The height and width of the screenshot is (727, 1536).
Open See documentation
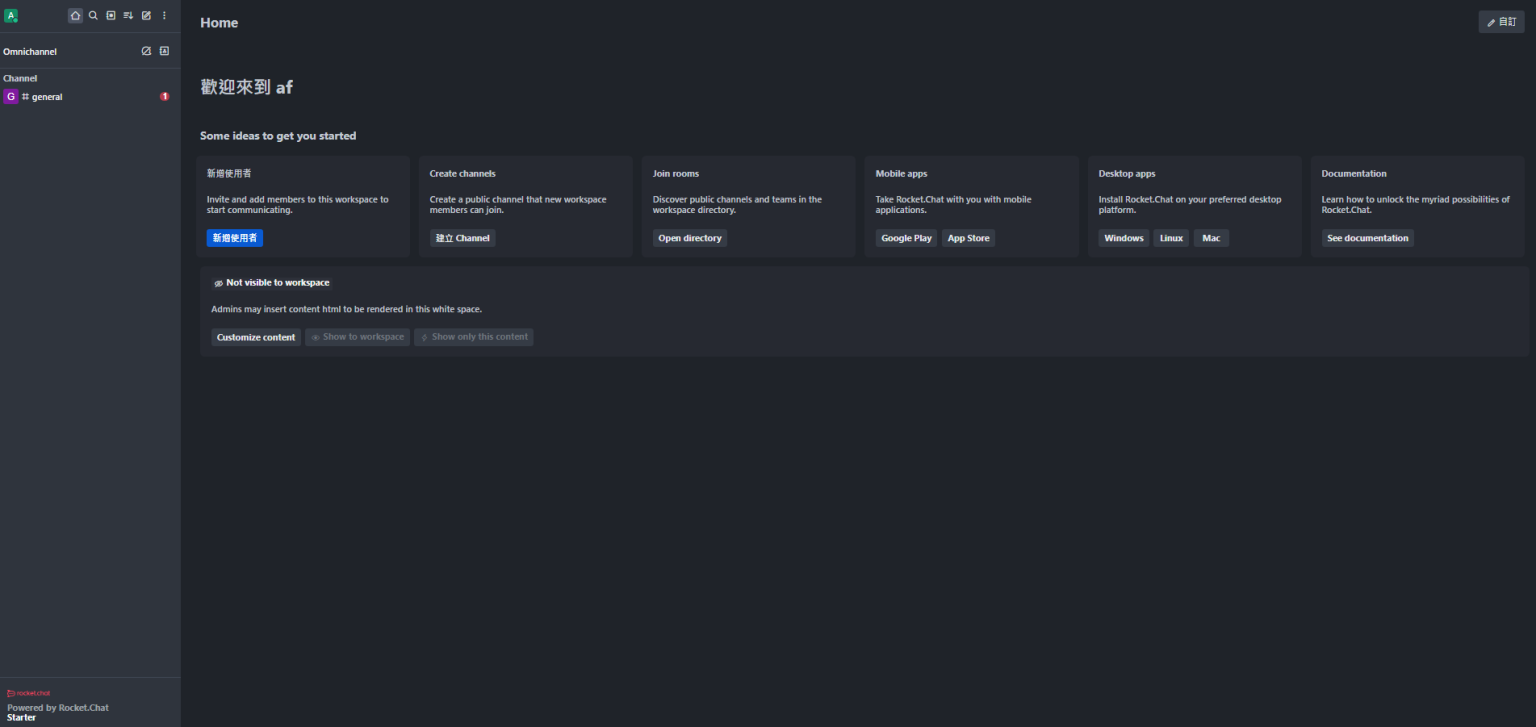1367,237
